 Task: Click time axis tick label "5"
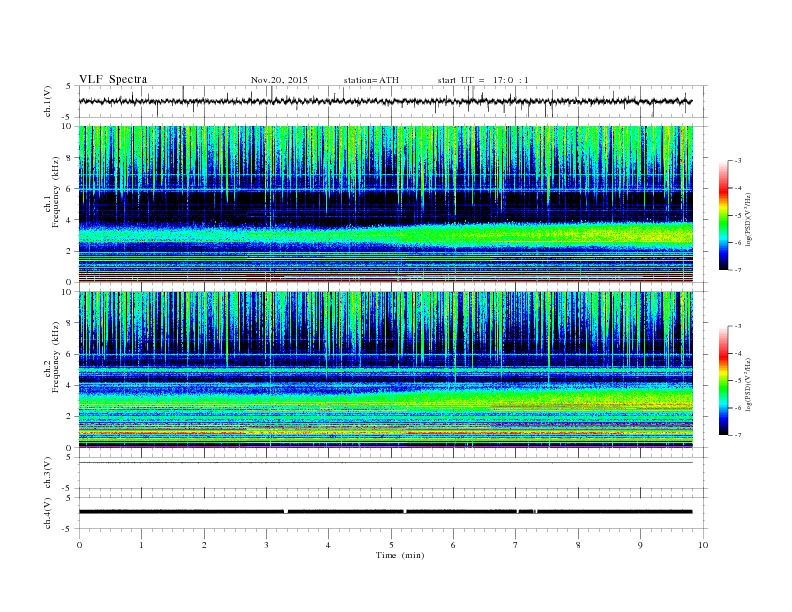pos(391,545)
